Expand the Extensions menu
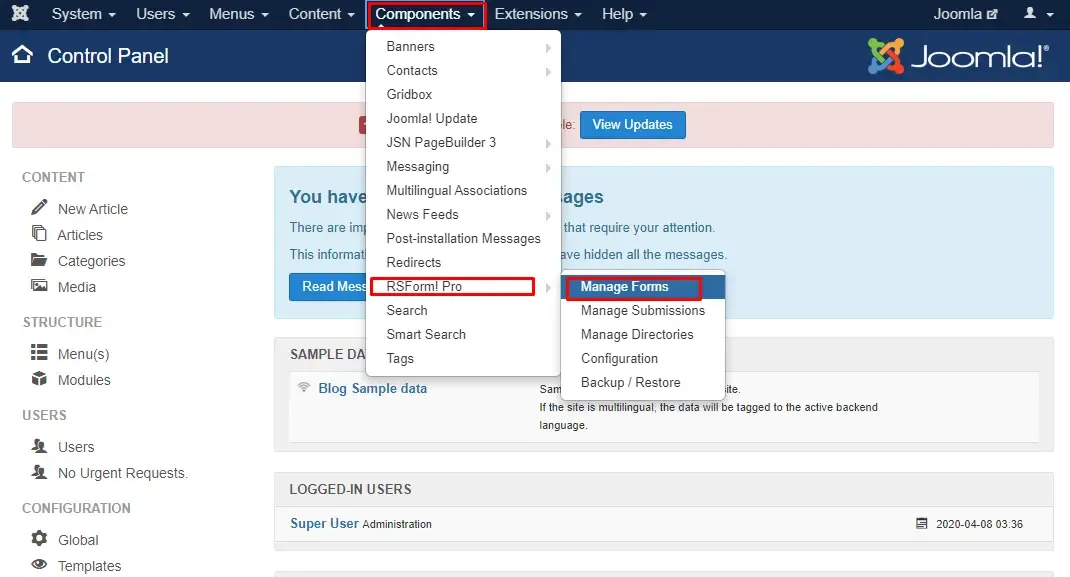The width and height of the screenshot is (1070, 577). point(538,14)
